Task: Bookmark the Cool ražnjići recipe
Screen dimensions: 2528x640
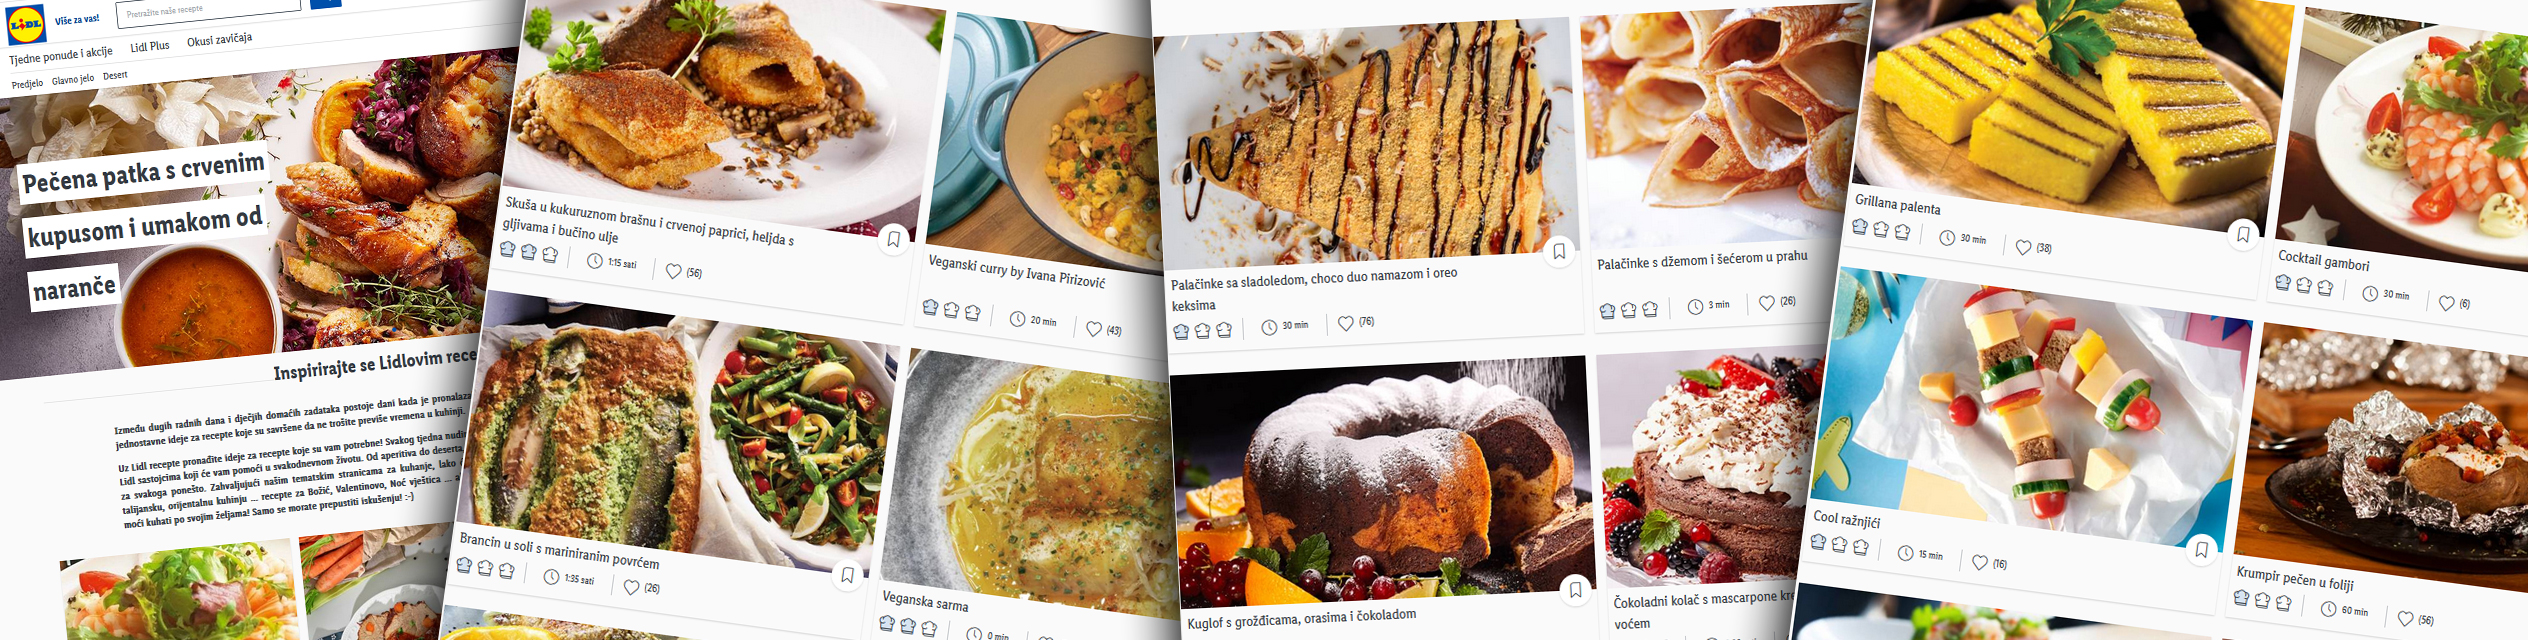Action: [2201, 549]
